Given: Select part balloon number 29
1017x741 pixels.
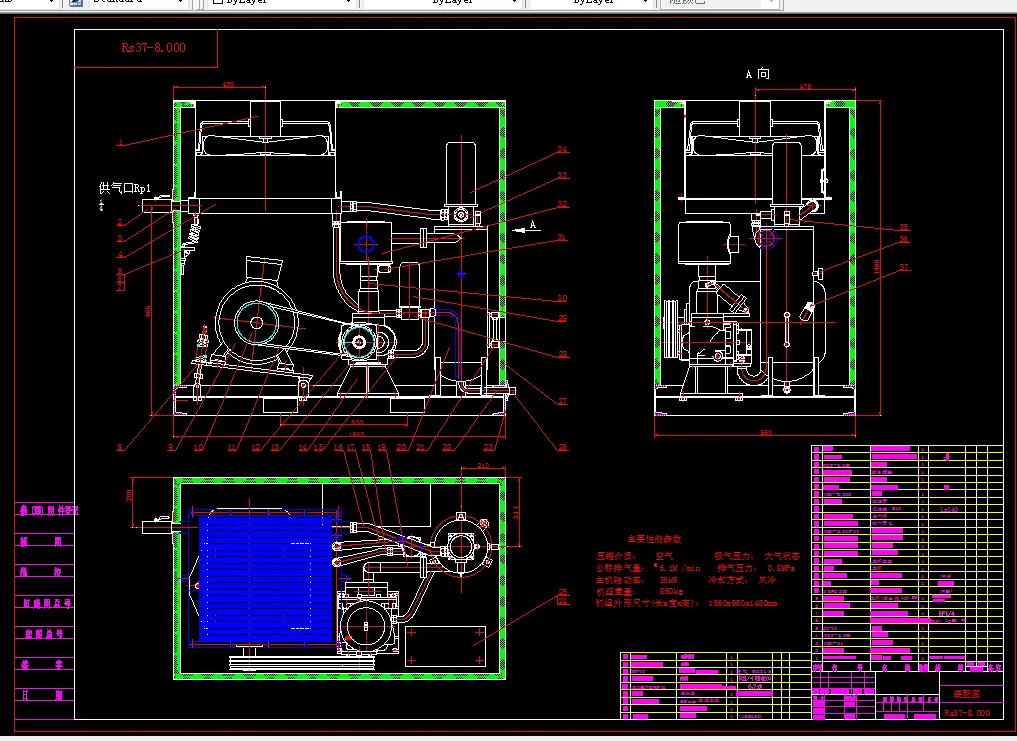Looking at the screenshot, I should click(562, 318).
